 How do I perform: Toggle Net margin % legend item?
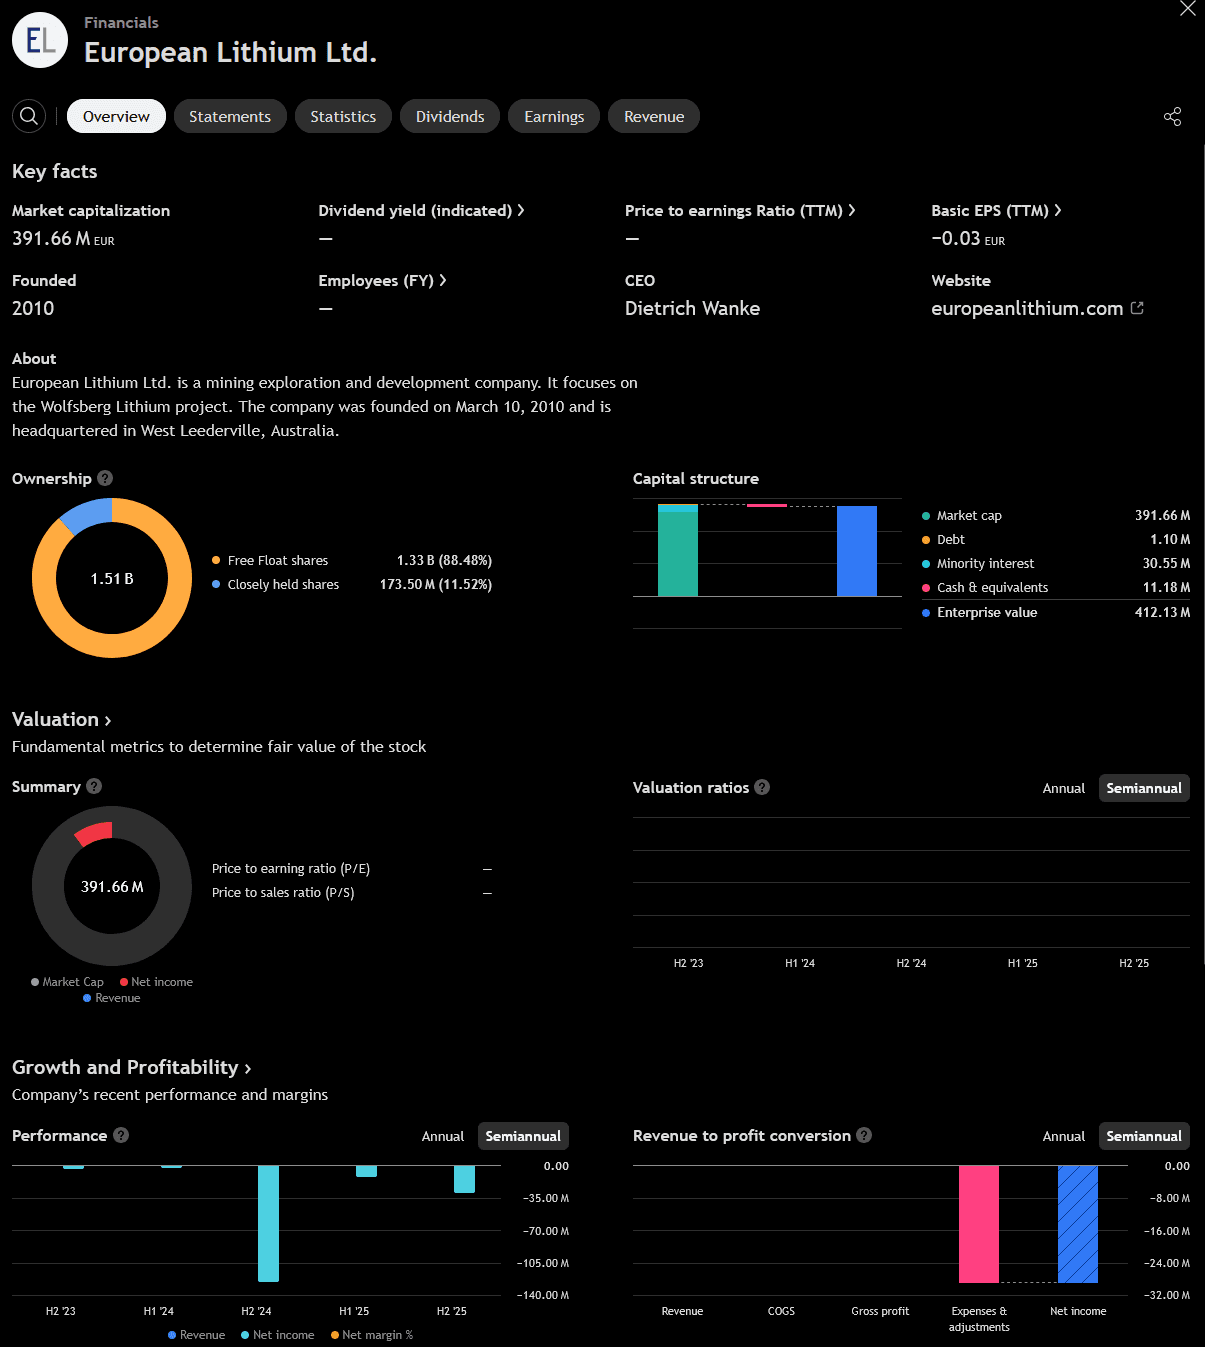tap(371, 1335)
